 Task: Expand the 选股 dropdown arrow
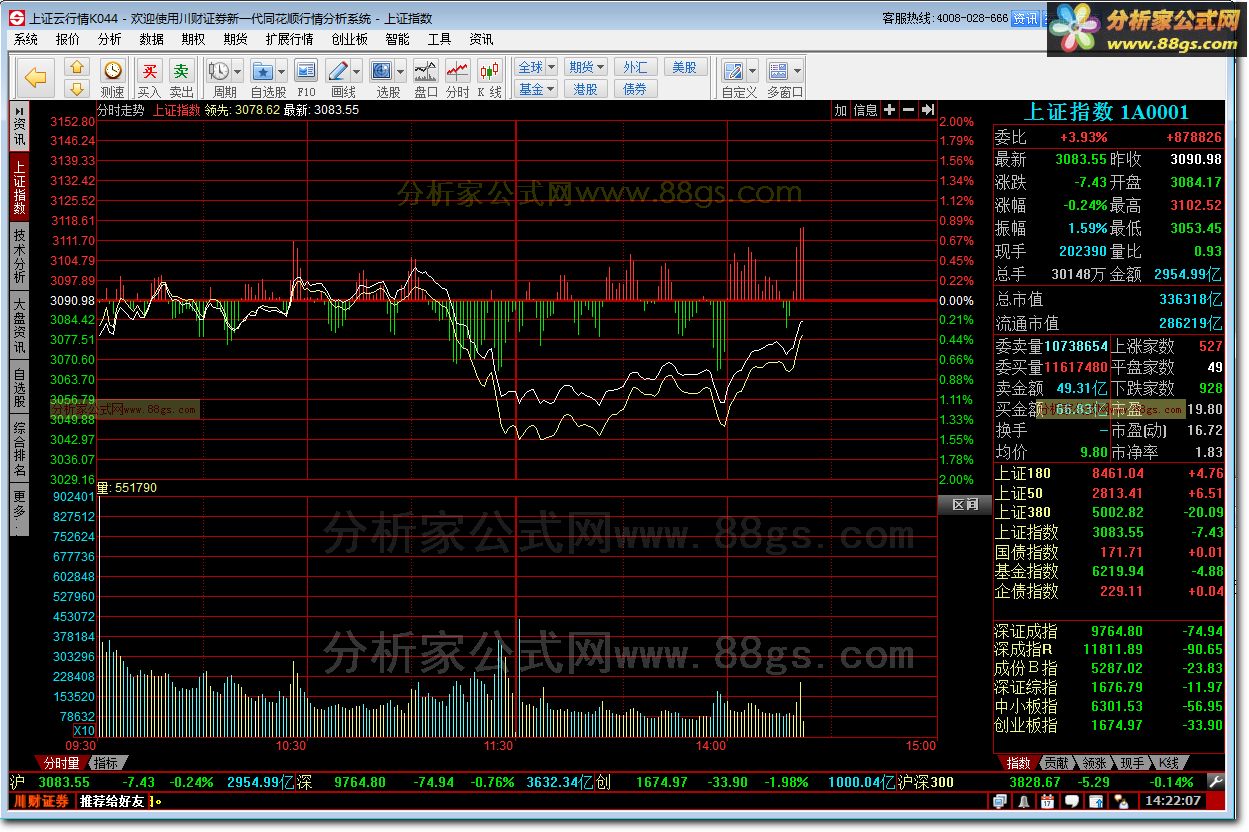pos(400,71)
